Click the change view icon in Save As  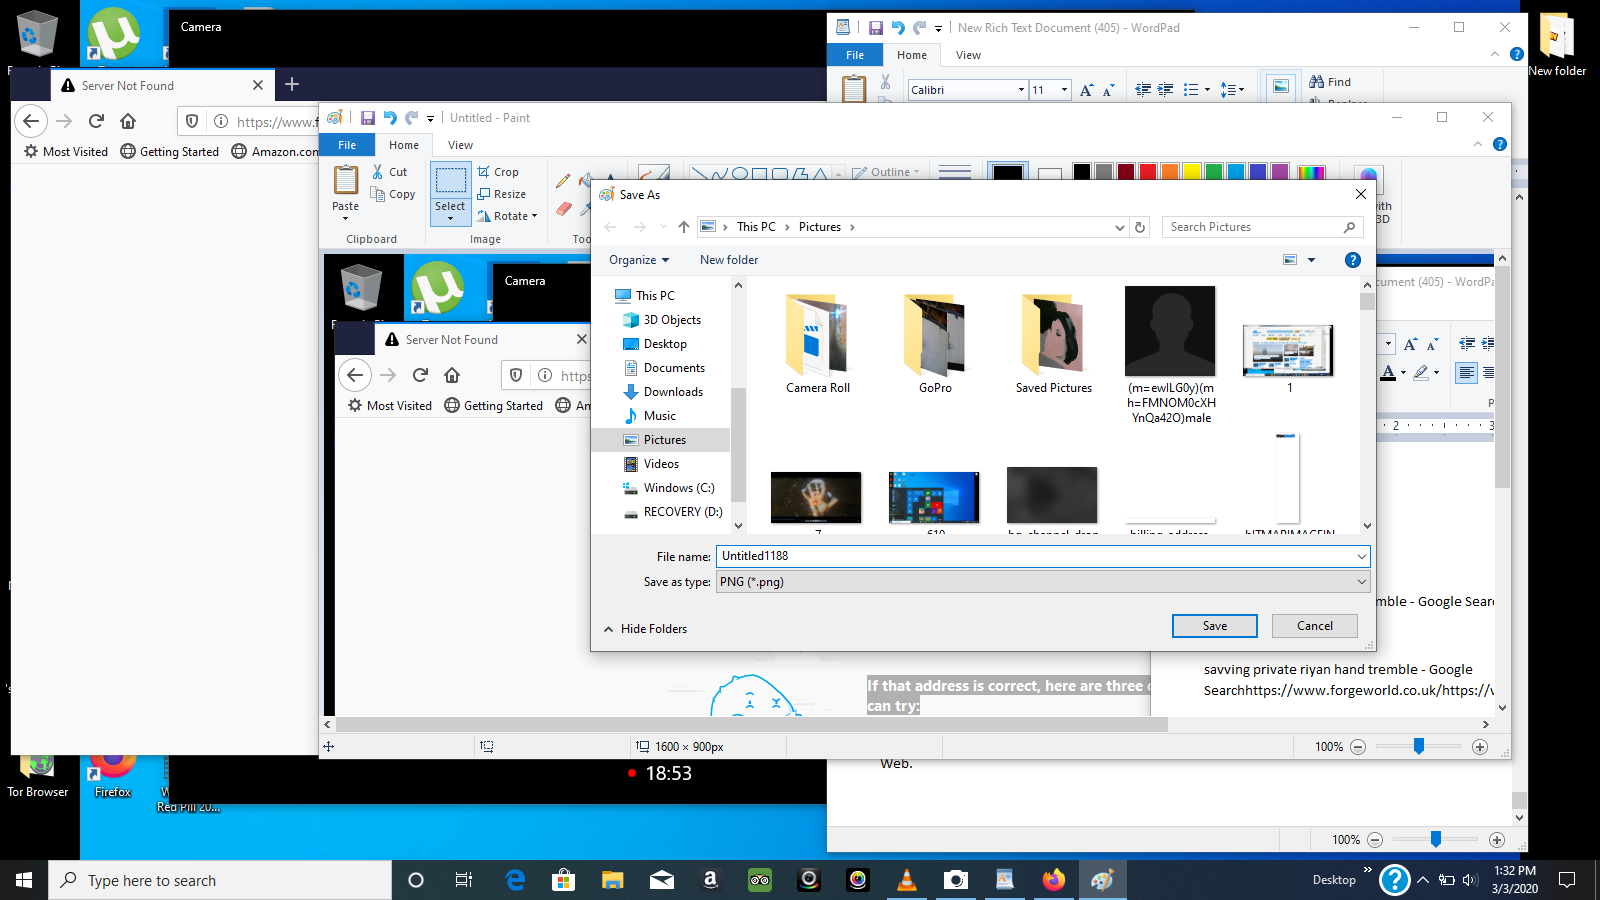1290,260
